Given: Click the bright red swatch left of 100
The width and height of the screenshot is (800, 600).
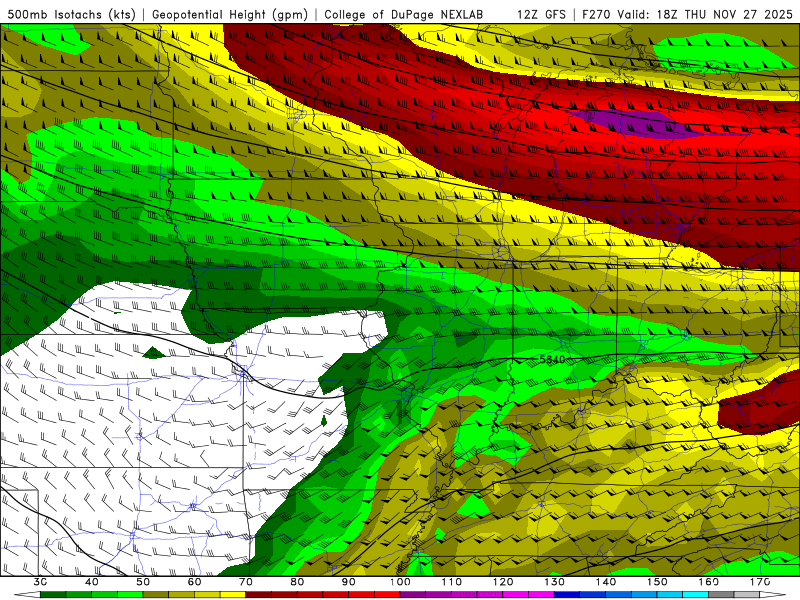Looking at the screenshot, I should point(387,595).
